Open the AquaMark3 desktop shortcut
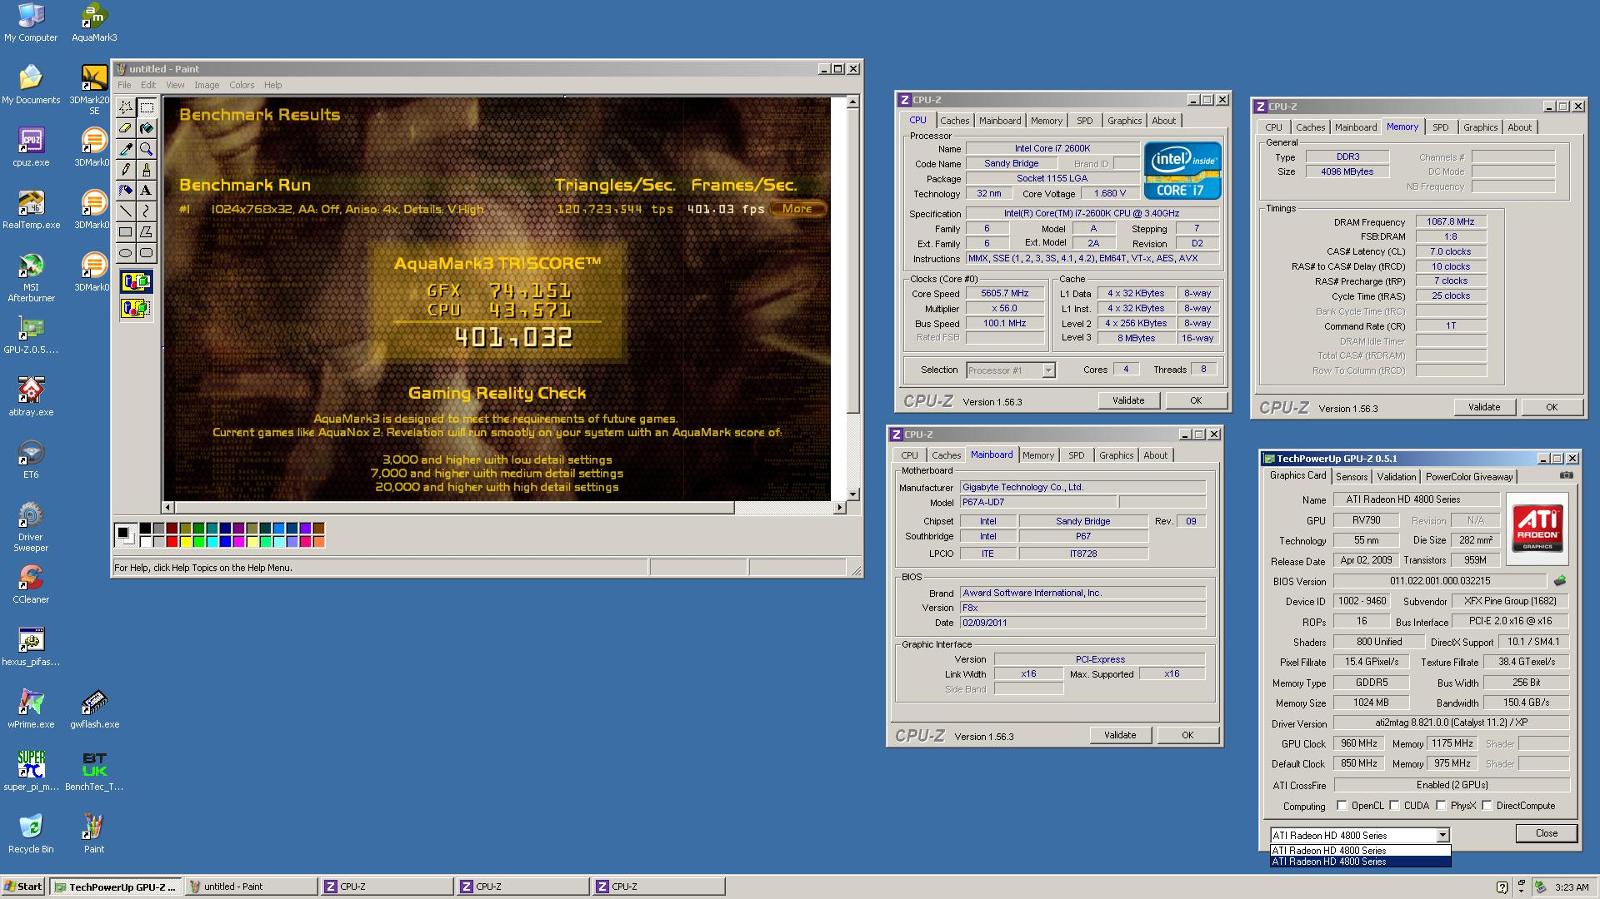Image resolution: width=1600 pixels, height=899 pixels. coord(94,23)
